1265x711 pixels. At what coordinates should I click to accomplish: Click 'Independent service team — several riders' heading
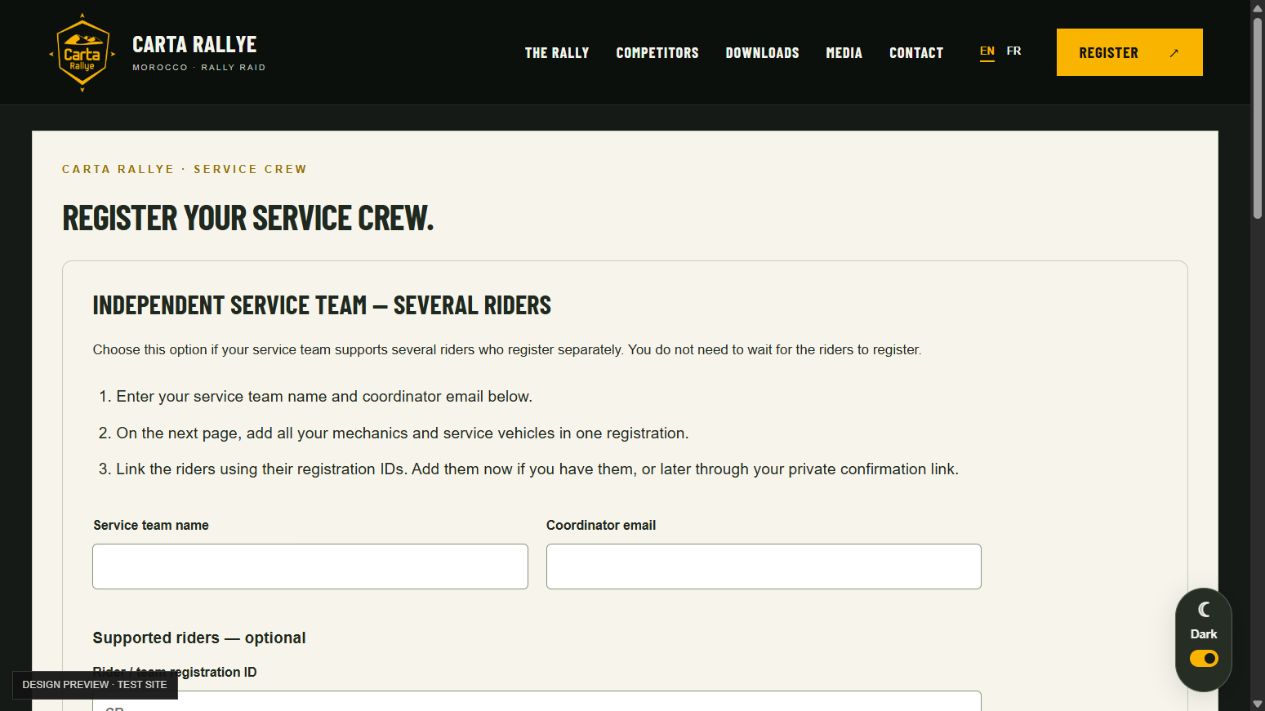coord(322,305)
